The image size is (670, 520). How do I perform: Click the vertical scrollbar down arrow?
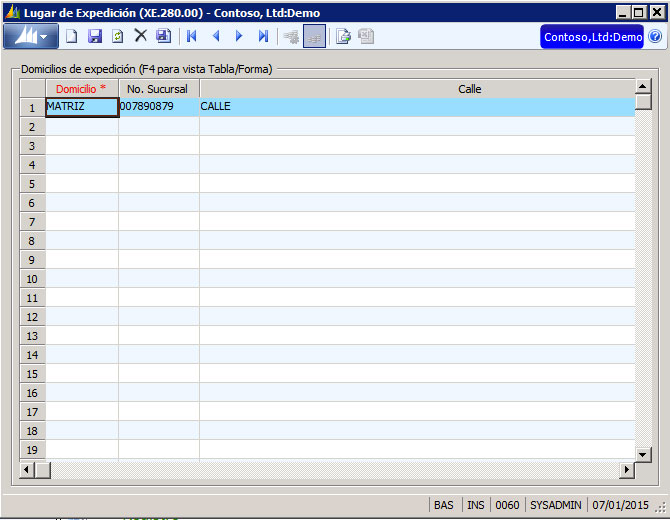pos(643,452)
